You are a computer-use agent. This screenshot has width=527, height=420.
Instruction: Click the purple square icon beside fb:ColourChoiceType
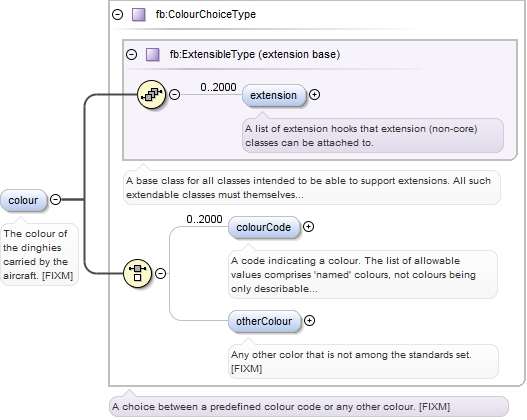(138, 15)
